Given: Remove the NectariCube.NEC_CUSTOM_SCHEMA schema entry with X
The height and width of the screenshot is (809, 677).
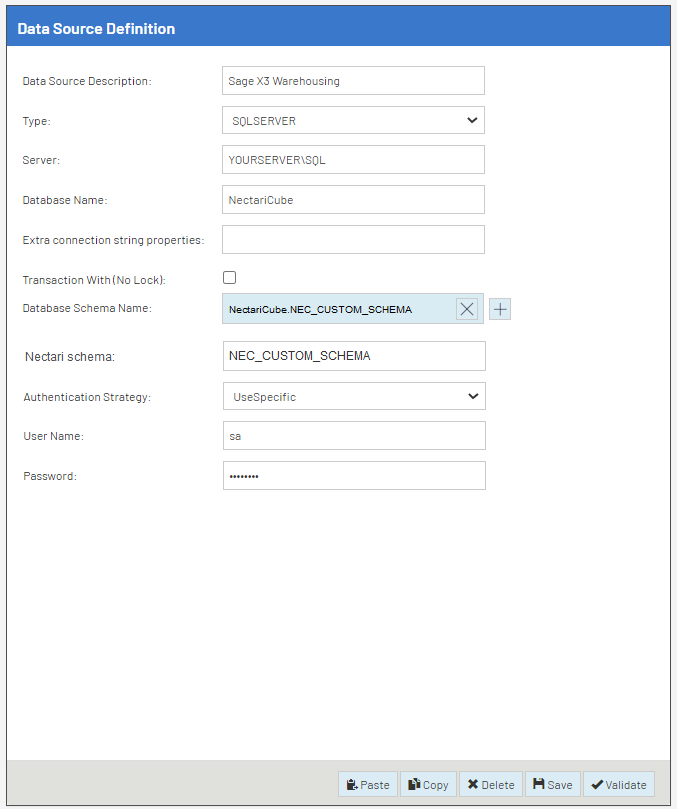Looking at the screenshot, I should [x=467, y=309].
